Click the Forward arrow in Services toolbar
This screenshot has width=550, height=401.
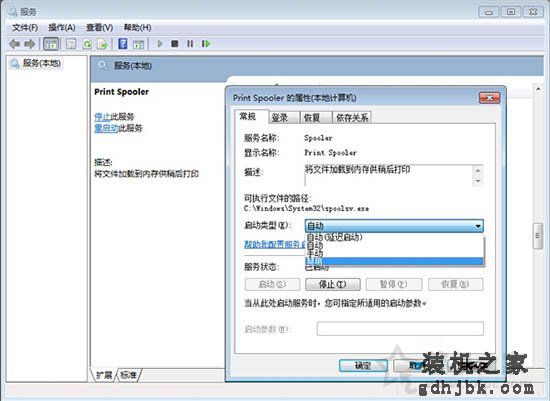click(30, 44)
